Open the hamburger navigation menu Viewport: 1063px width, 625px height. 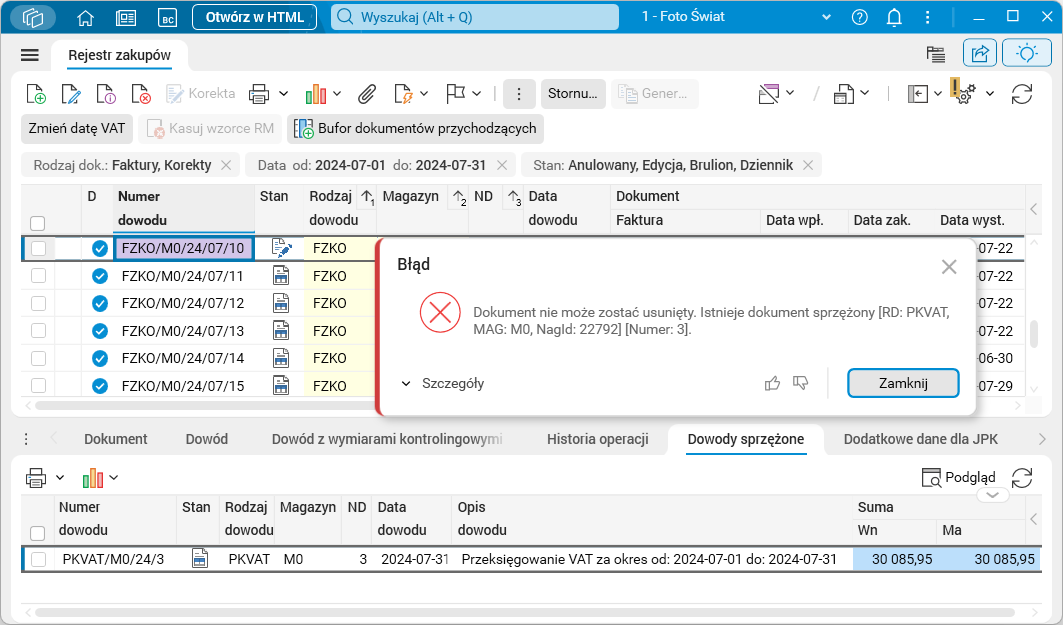[30, 55]
